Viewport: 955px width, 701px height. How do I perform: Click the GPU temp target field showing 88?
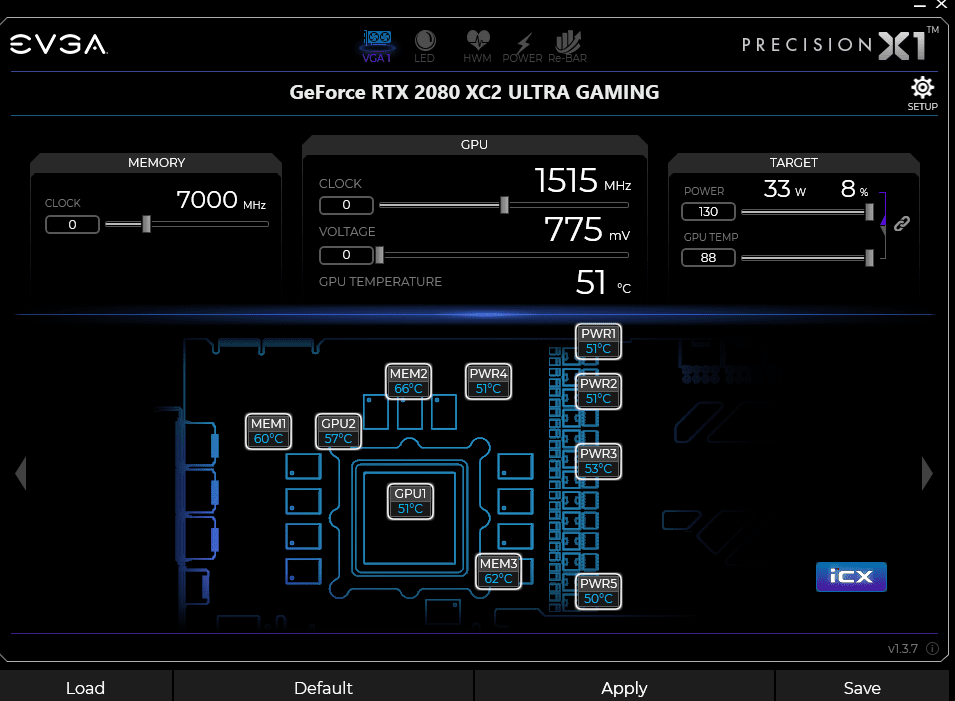[x=708, y=258]
